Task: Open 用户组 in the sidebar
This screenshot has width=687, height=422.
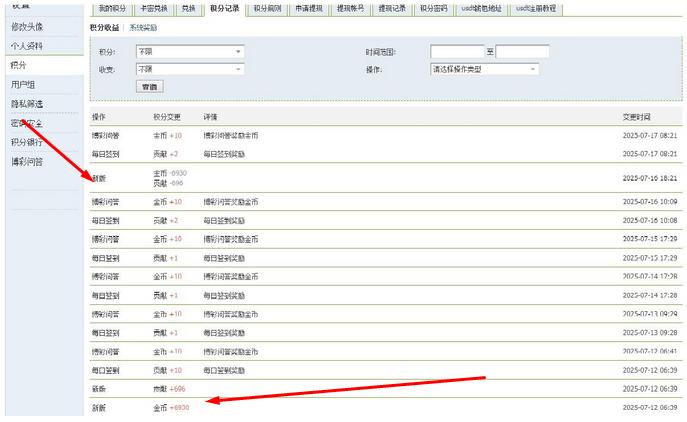Action: coord(23,85)
